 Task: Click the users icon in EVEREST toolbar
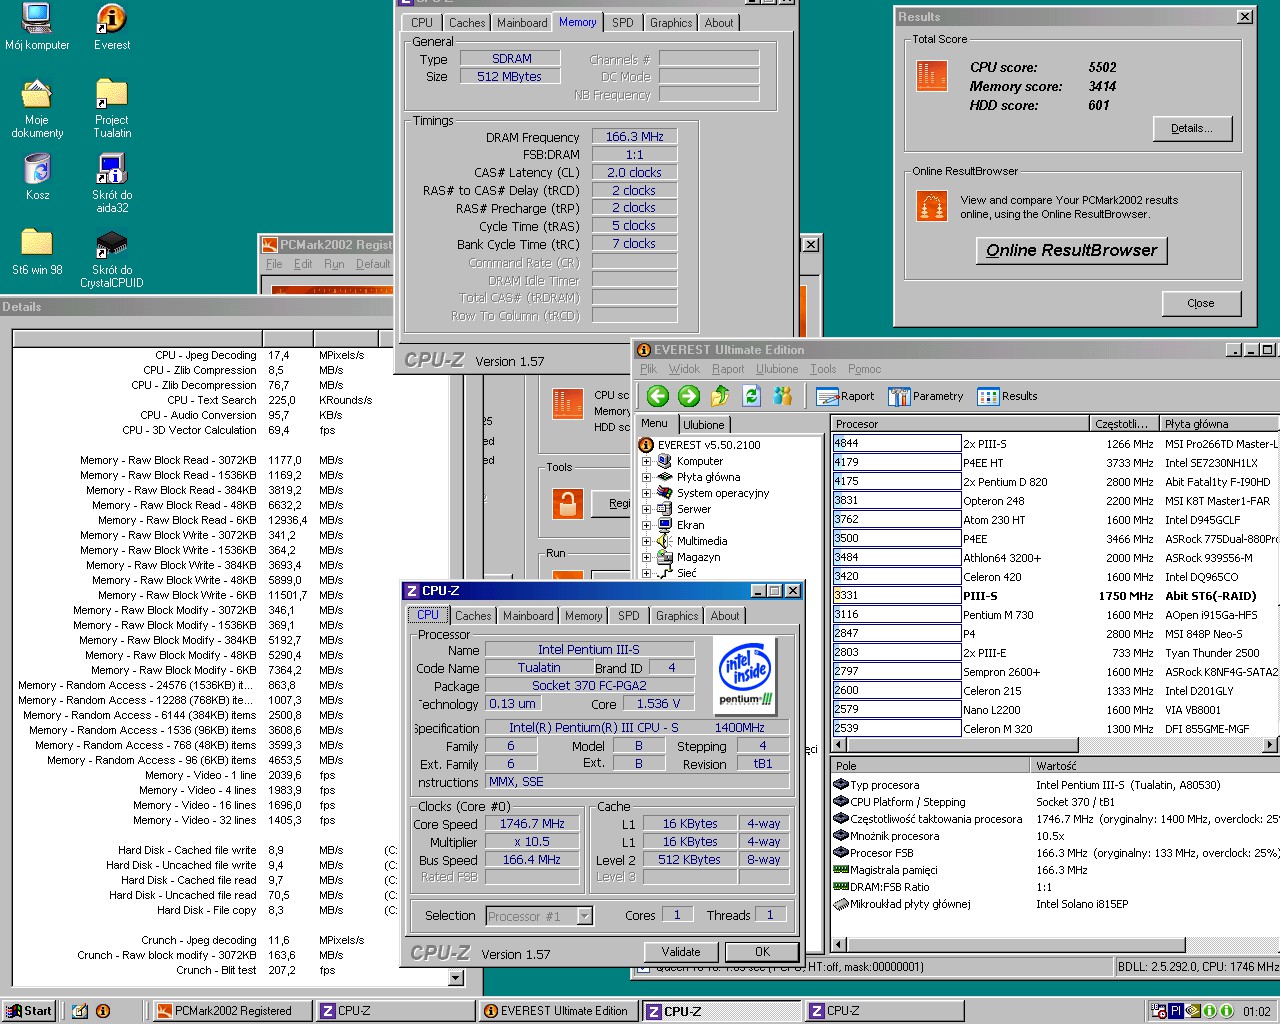point(782,396)
